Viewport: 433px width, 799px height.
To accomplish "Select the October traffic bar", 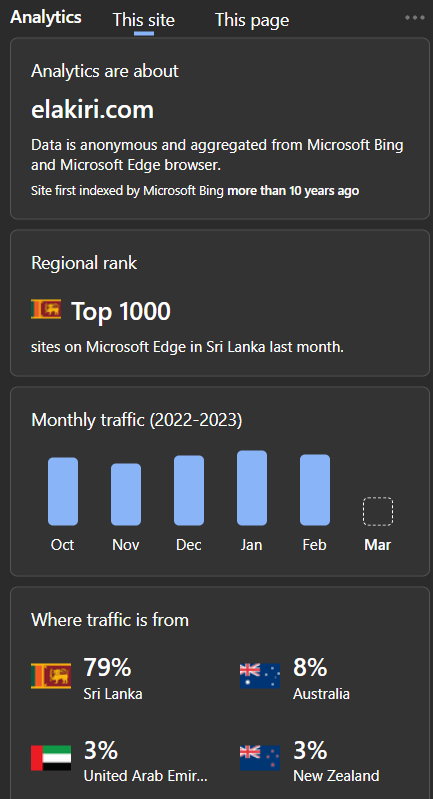I will 63,491.
